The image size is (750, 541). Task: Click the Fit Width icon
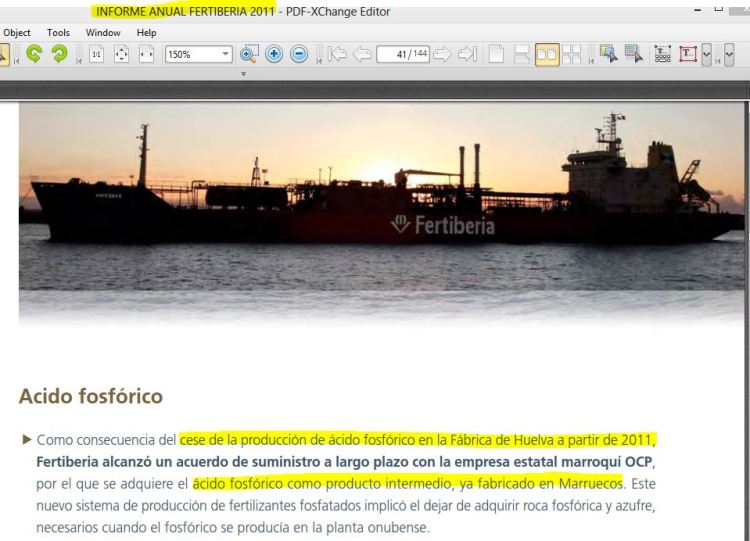point(147,56)
